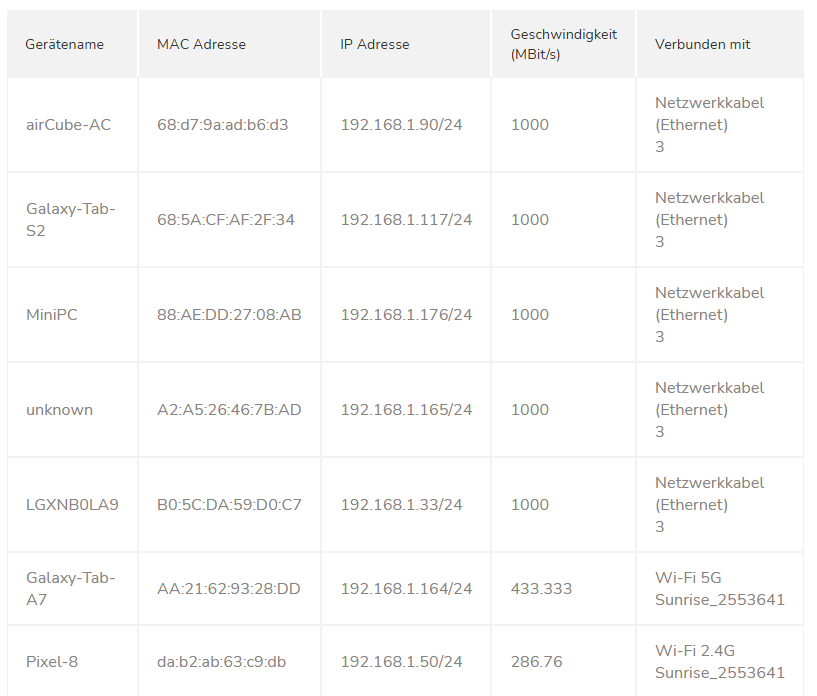The width and height of the screenshot is (817, 696).
Task: Select the airCube-AC device name
Action: coord(69,125)
